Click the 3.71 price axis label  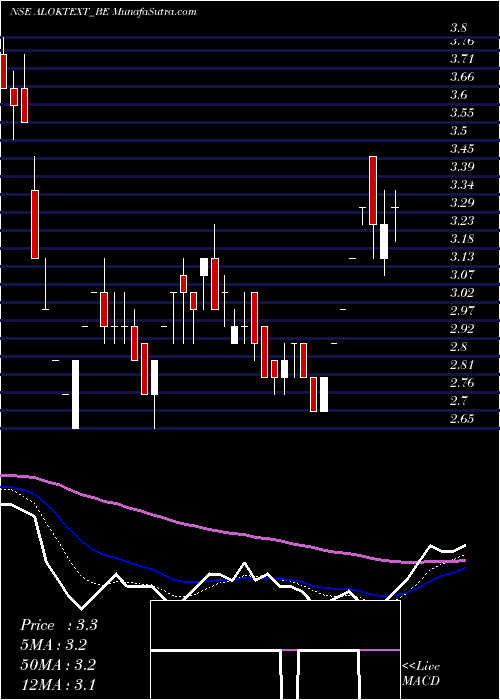462,59
